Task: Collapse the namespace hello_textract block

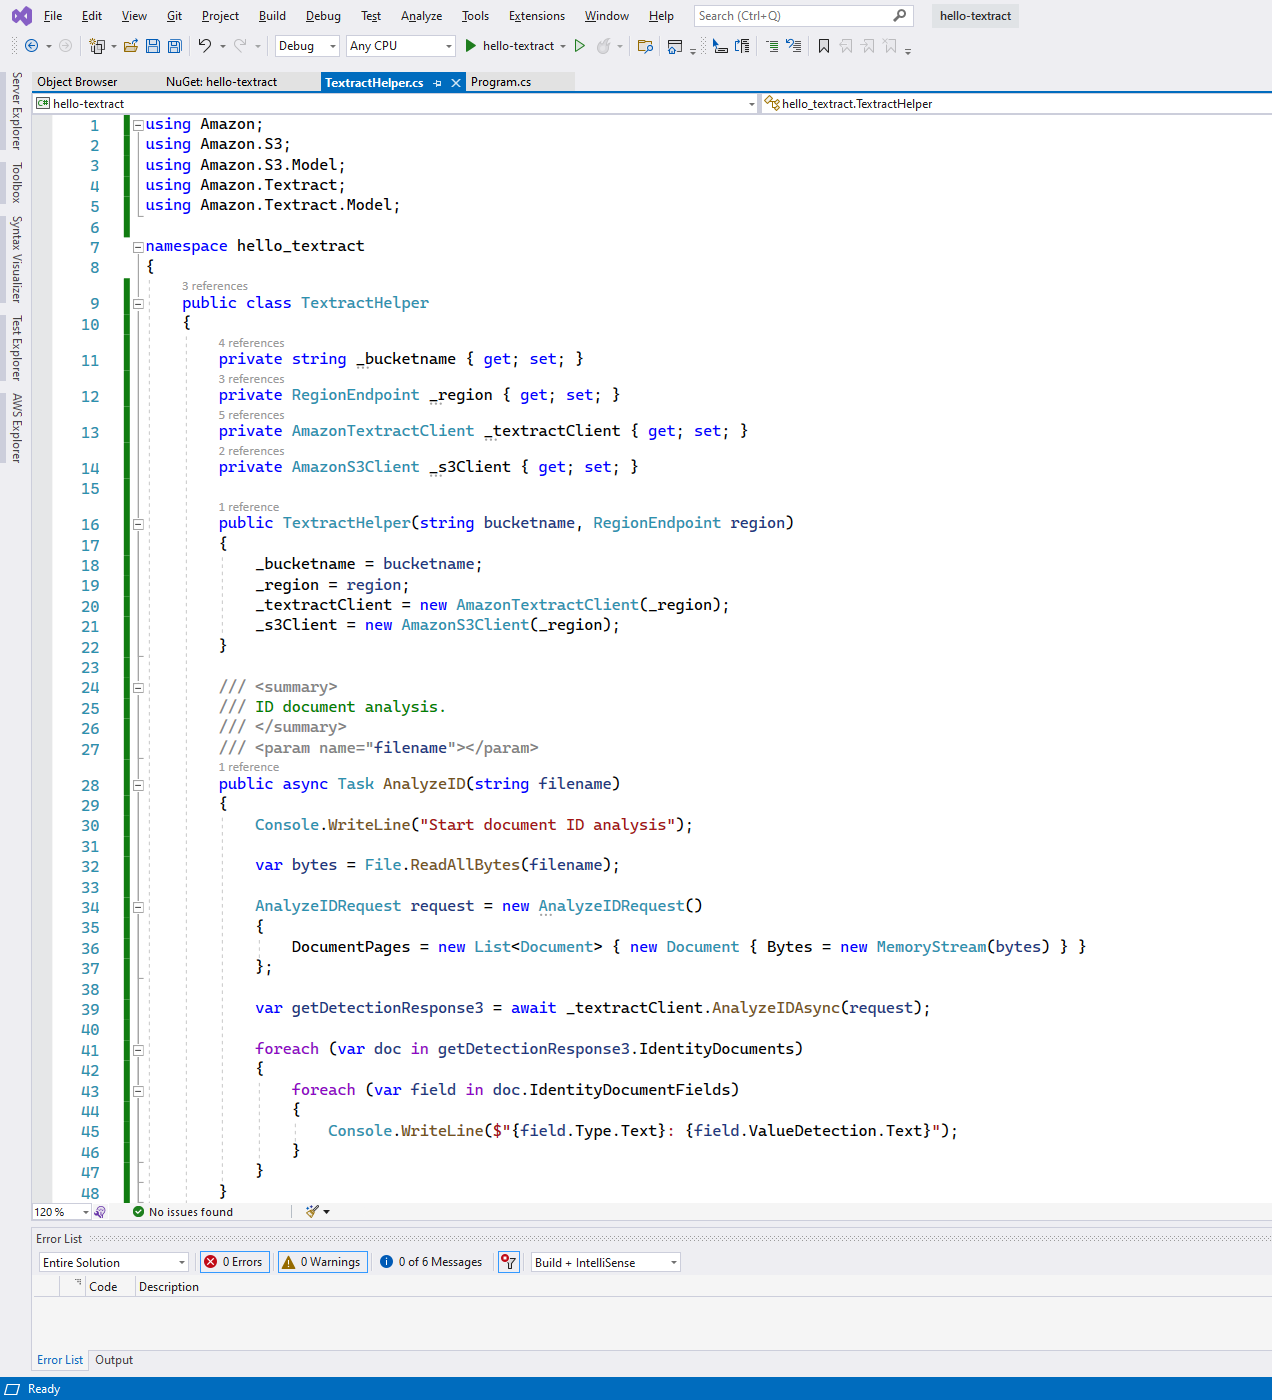Action: coord(138,246)
